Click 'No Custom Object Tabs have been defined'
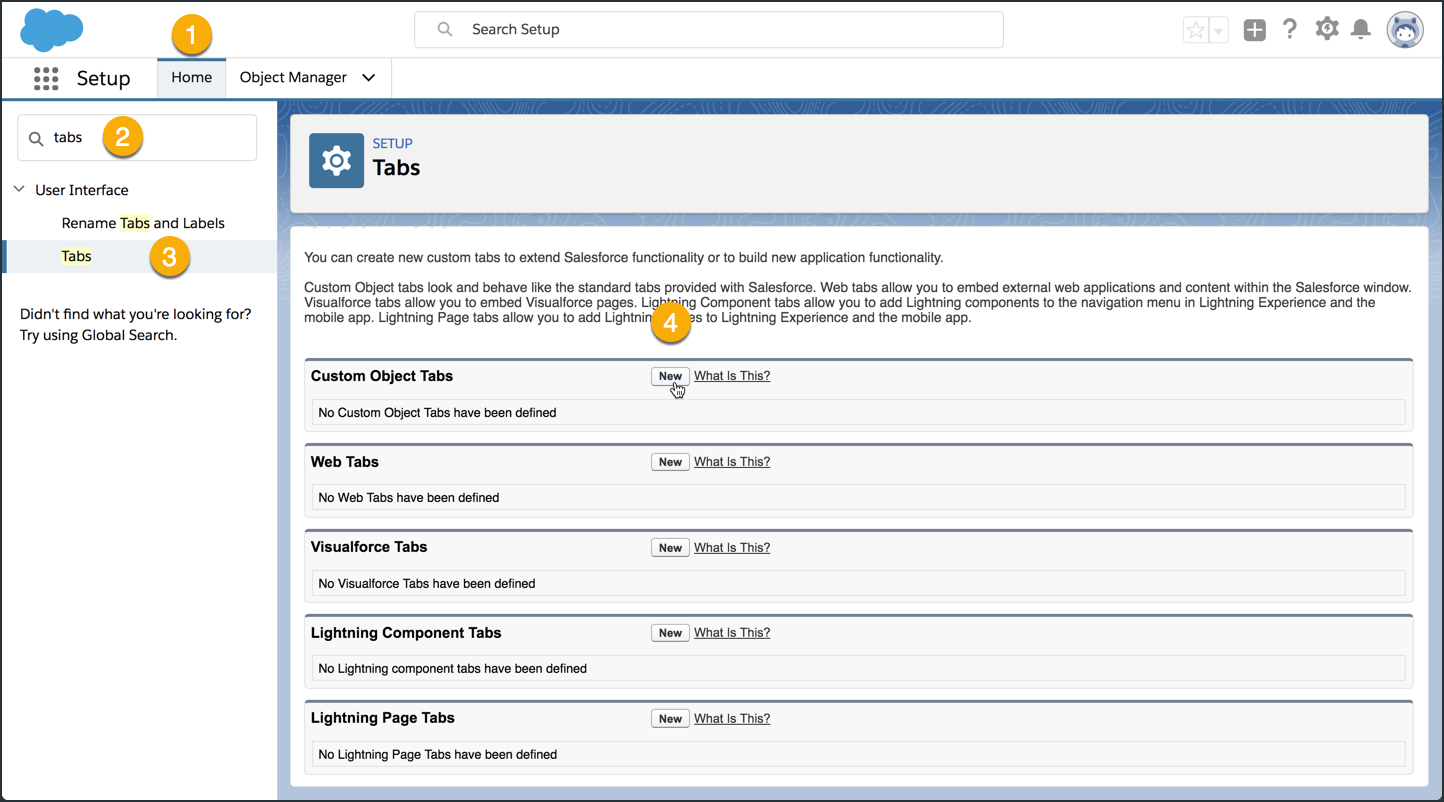The image size is (1444, 802). click(437, 412)
